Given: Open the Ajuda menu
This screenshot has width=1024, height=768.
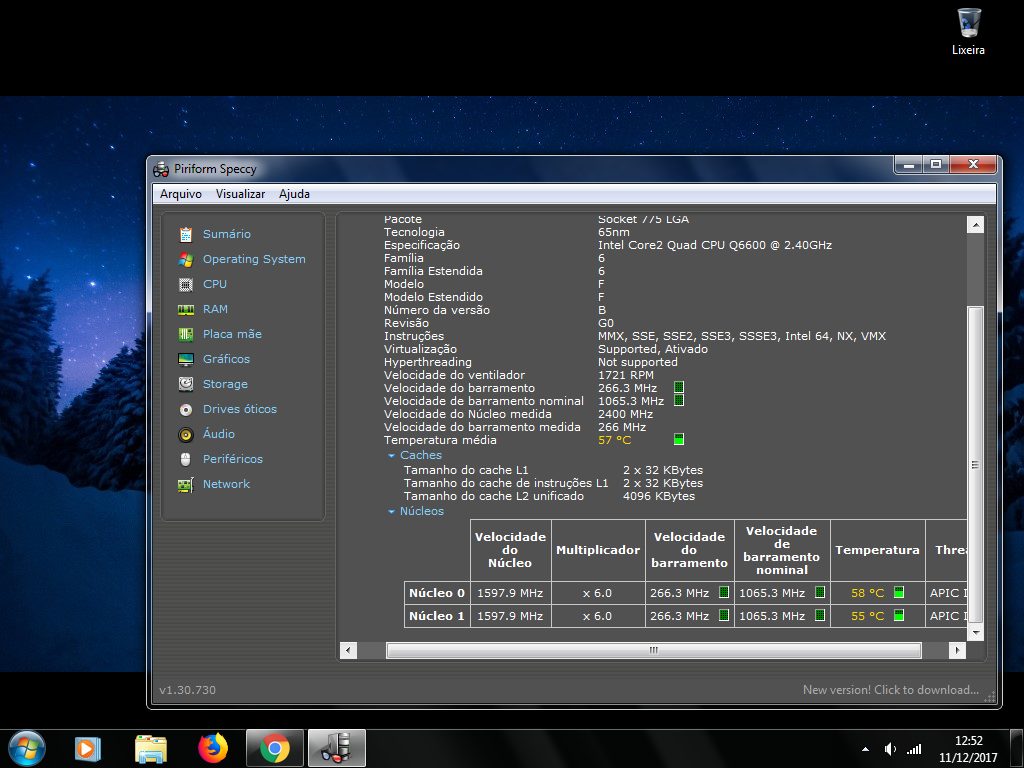Looking at the screenshot, I should point(295,194).
